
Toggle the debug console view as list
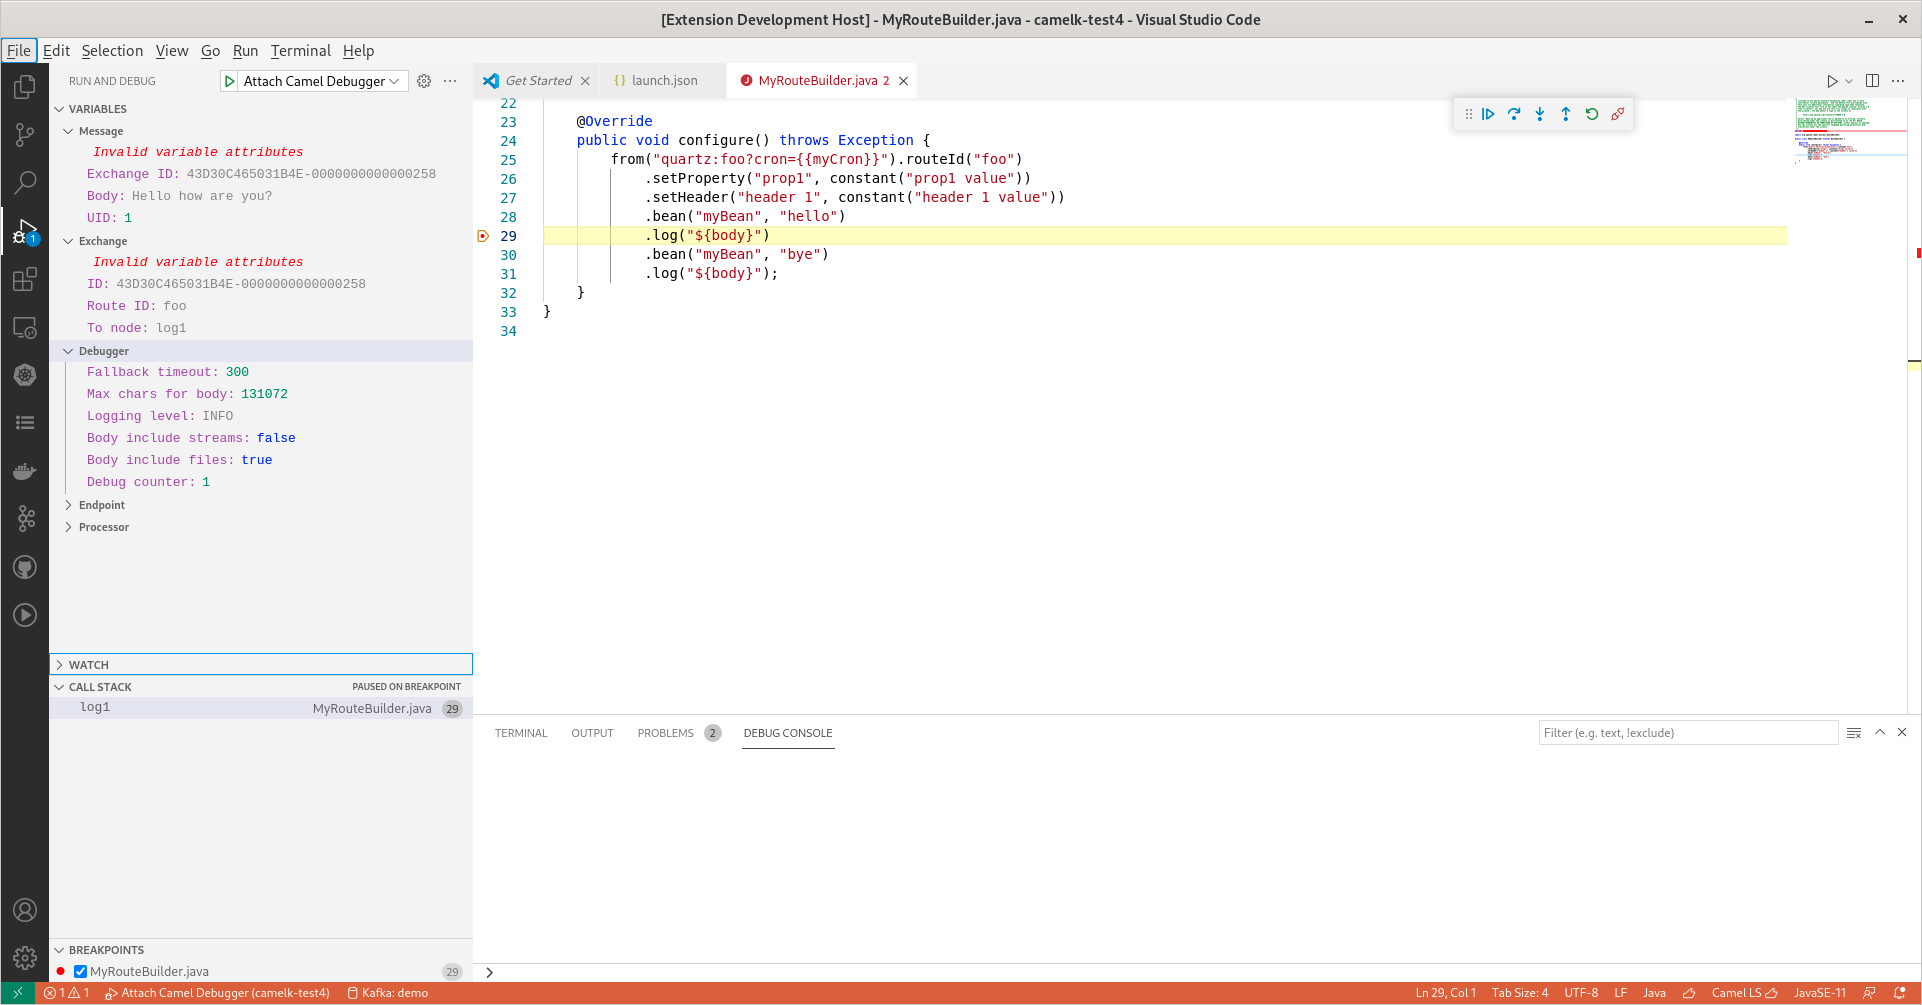pos(1854,733)
